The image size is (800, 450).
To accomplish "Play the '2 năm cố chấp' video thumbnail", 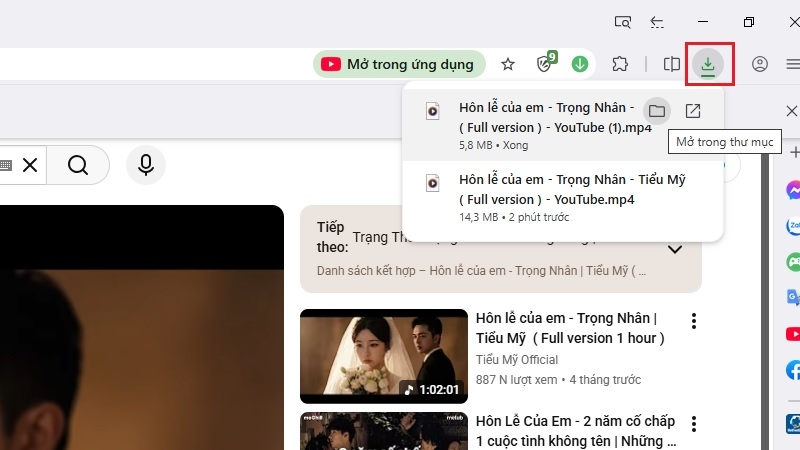I will tap(384, 431).
